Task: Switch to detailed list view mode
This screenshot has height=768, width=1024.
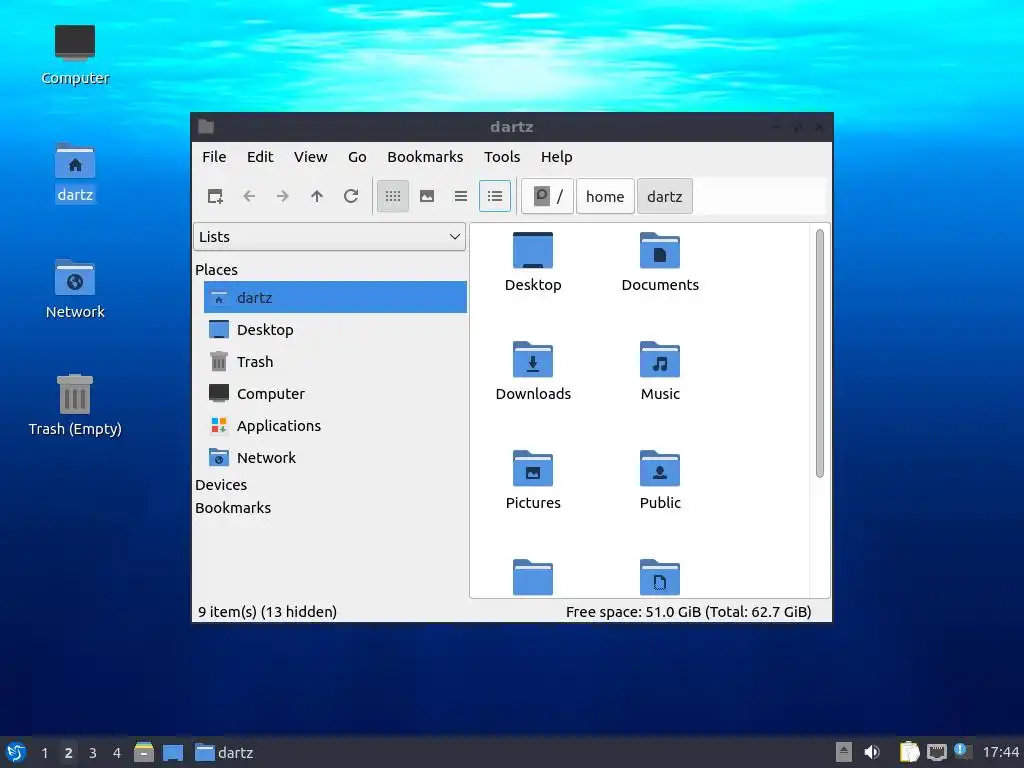Action: pyautogui.click(x=495, y=196)
